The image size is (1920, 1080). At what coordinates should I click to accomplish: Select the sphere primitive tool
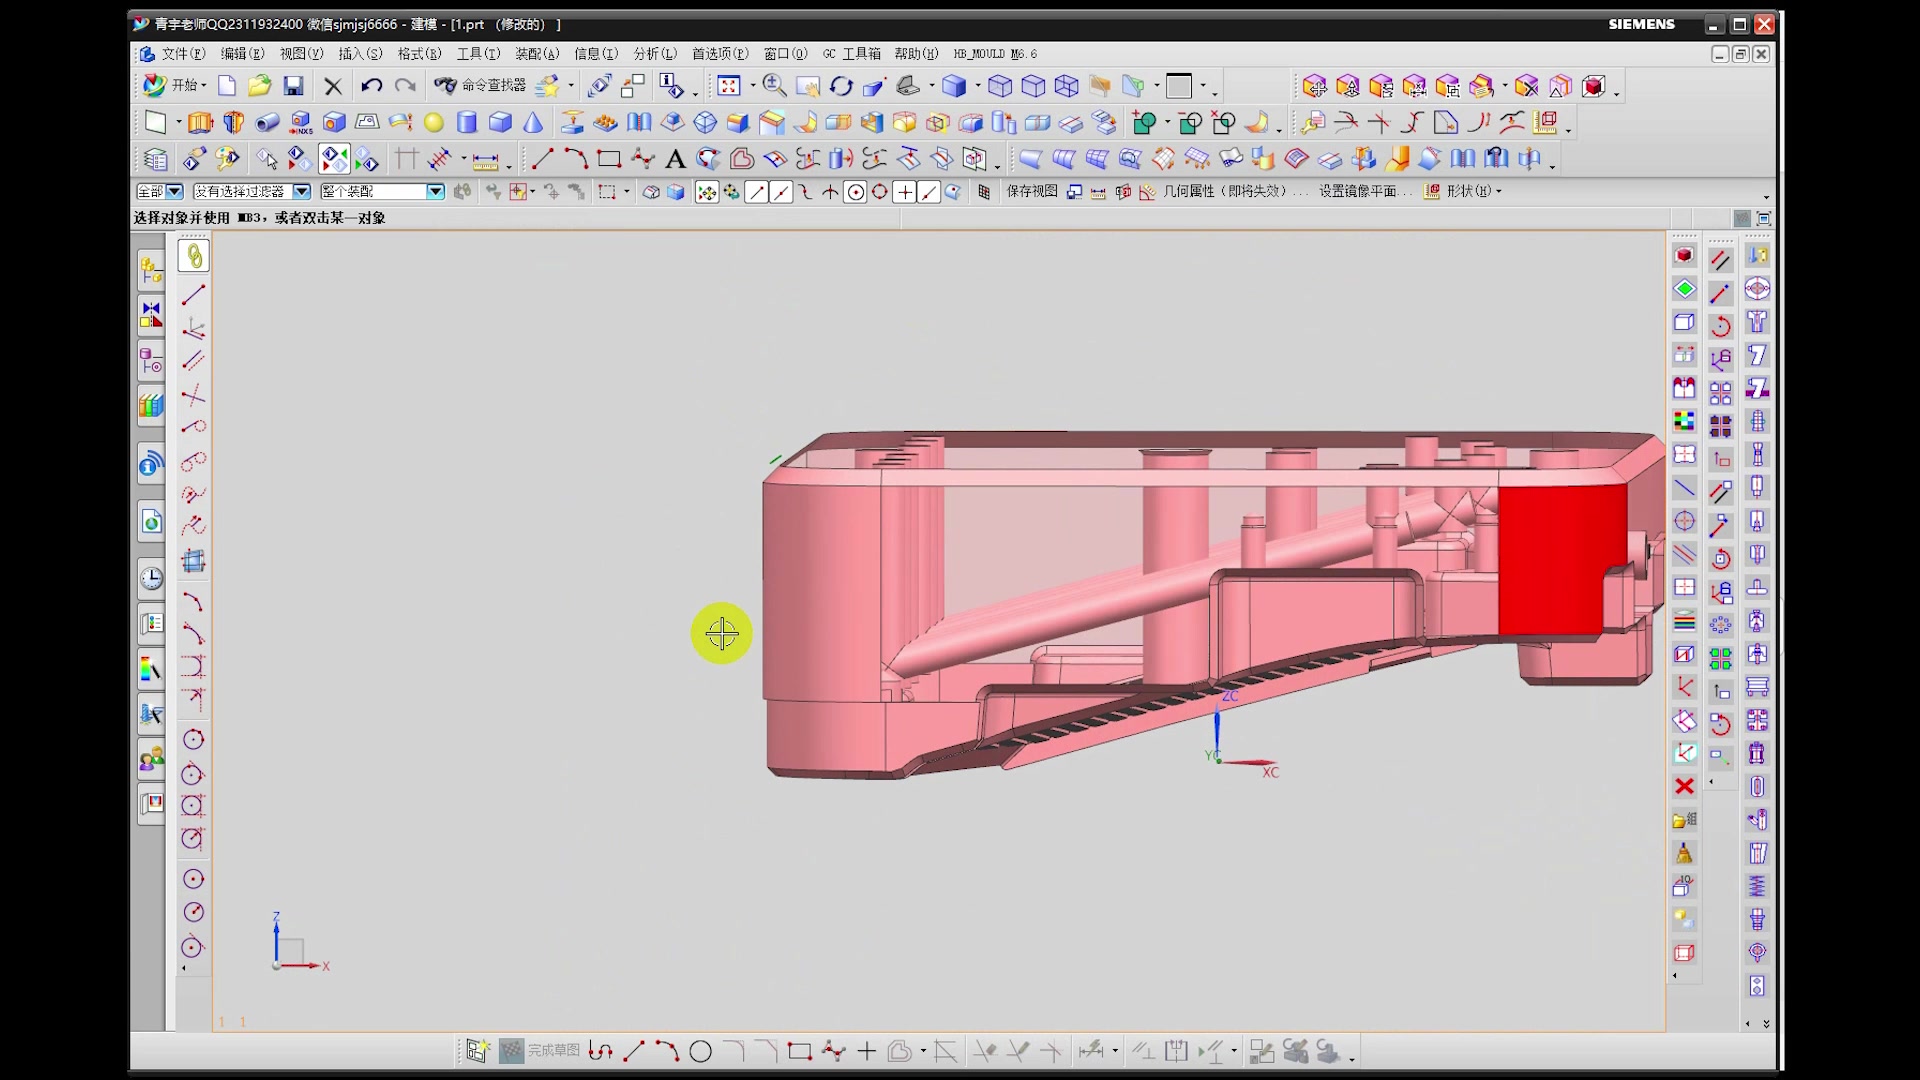(433, 122)
